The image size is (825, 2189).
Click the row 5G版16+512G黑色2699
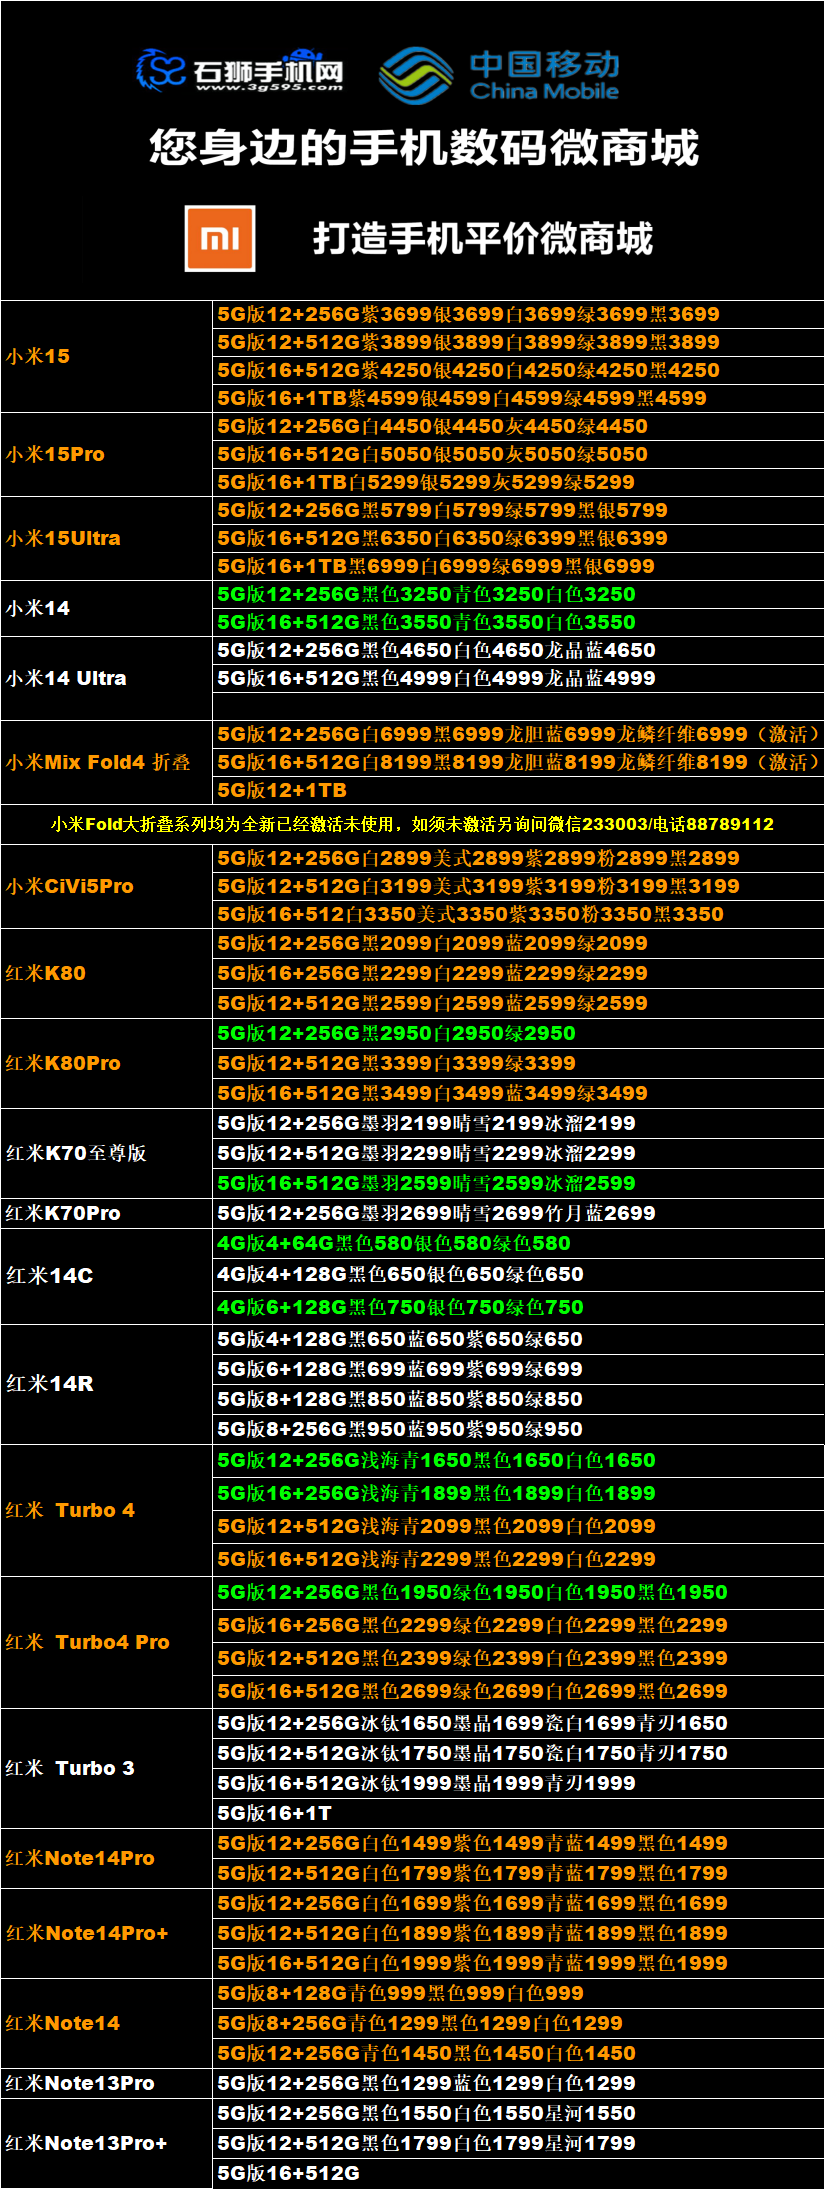tap(519, 1691)
